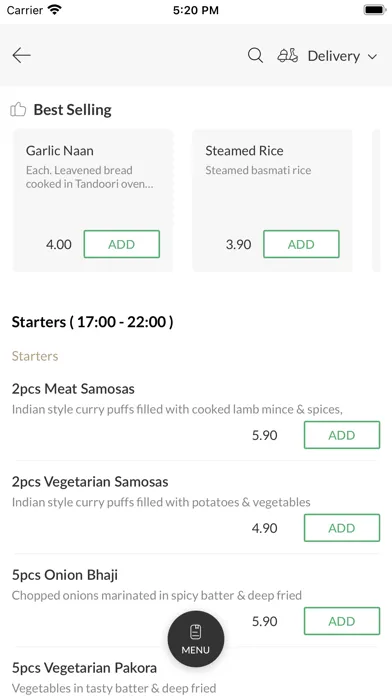Add Garlic Naan to order
392x696 pixels.
pos(122,244)
